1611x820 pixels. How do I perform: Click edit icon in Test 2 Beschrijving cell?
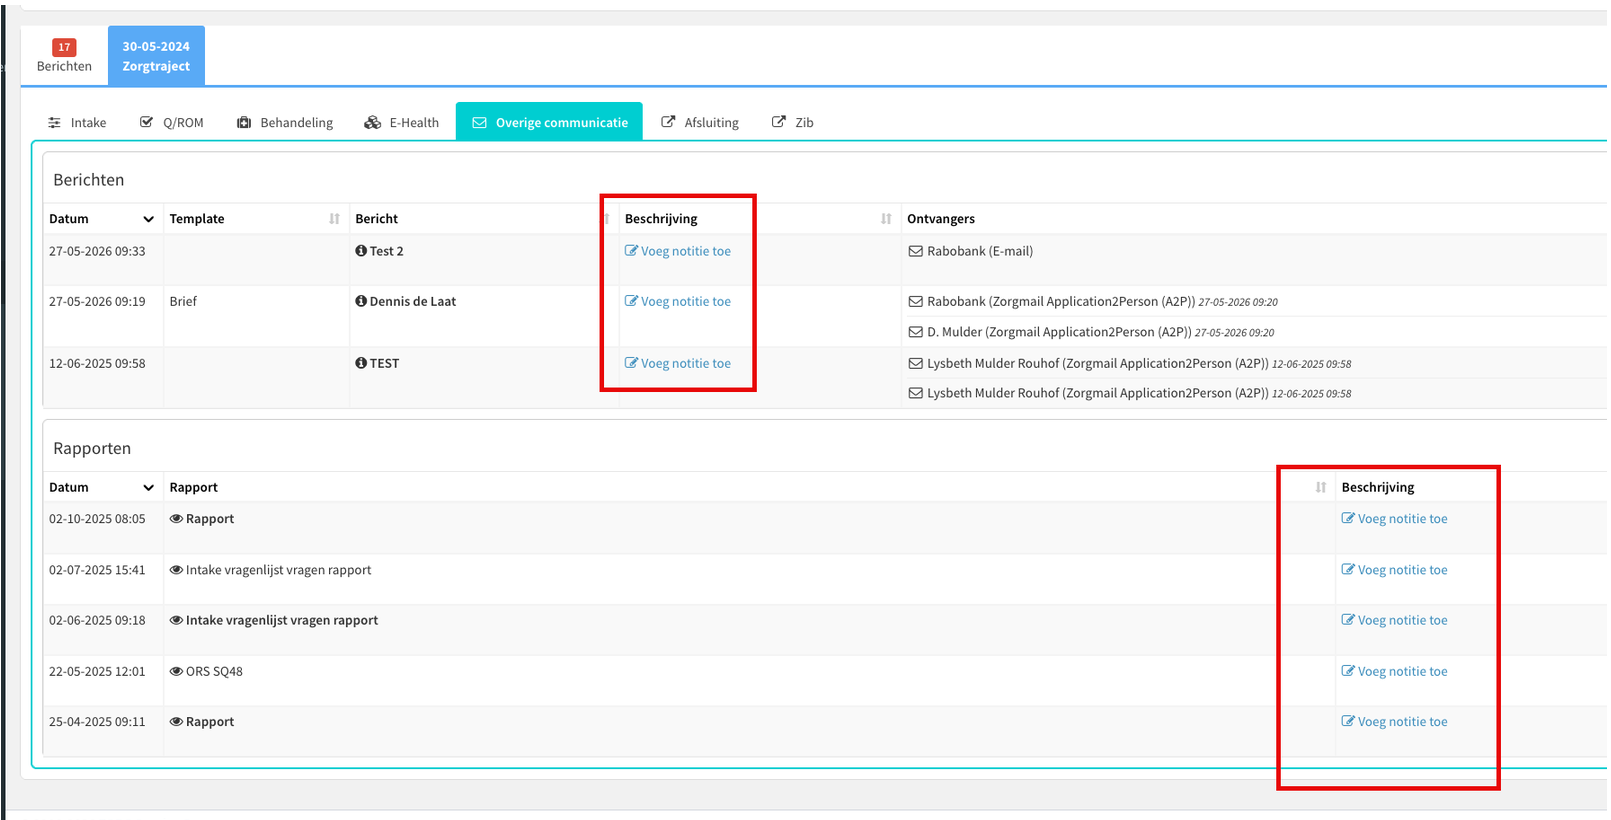(631, 251)
